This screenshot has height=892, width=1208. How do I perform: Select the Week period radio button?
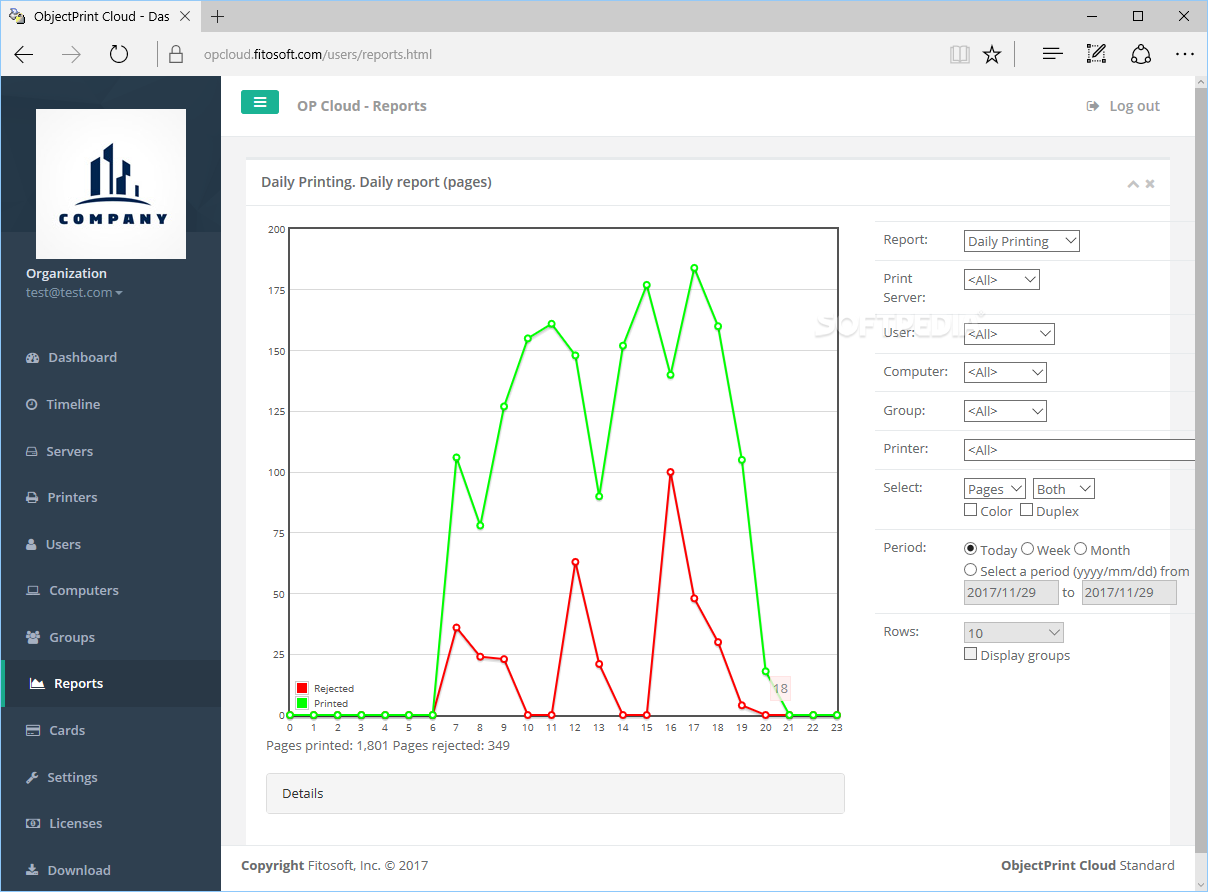point(1028,549)
